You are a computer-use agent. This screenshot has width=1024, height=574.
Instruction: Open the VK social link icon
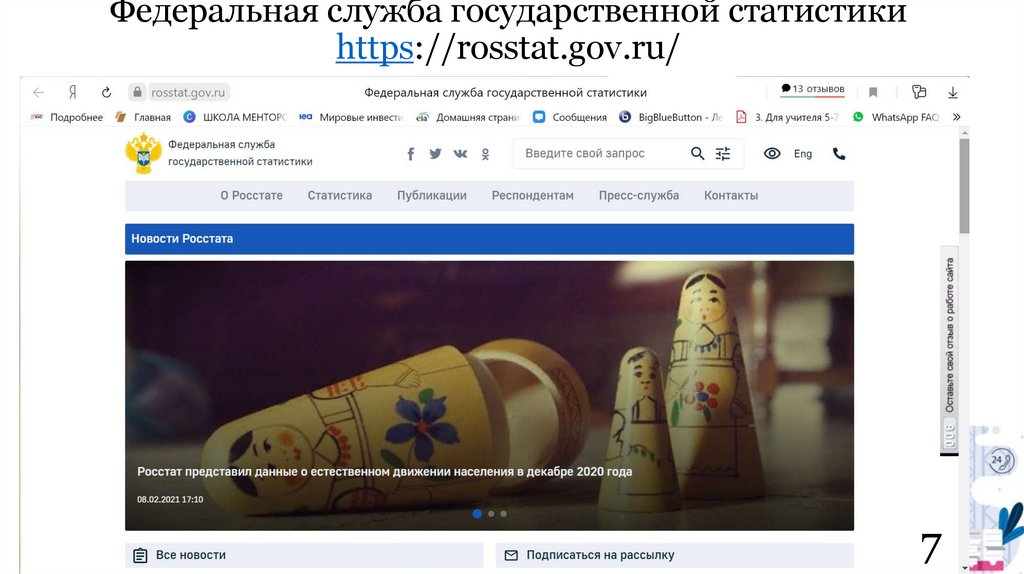[x=460, y=154]
